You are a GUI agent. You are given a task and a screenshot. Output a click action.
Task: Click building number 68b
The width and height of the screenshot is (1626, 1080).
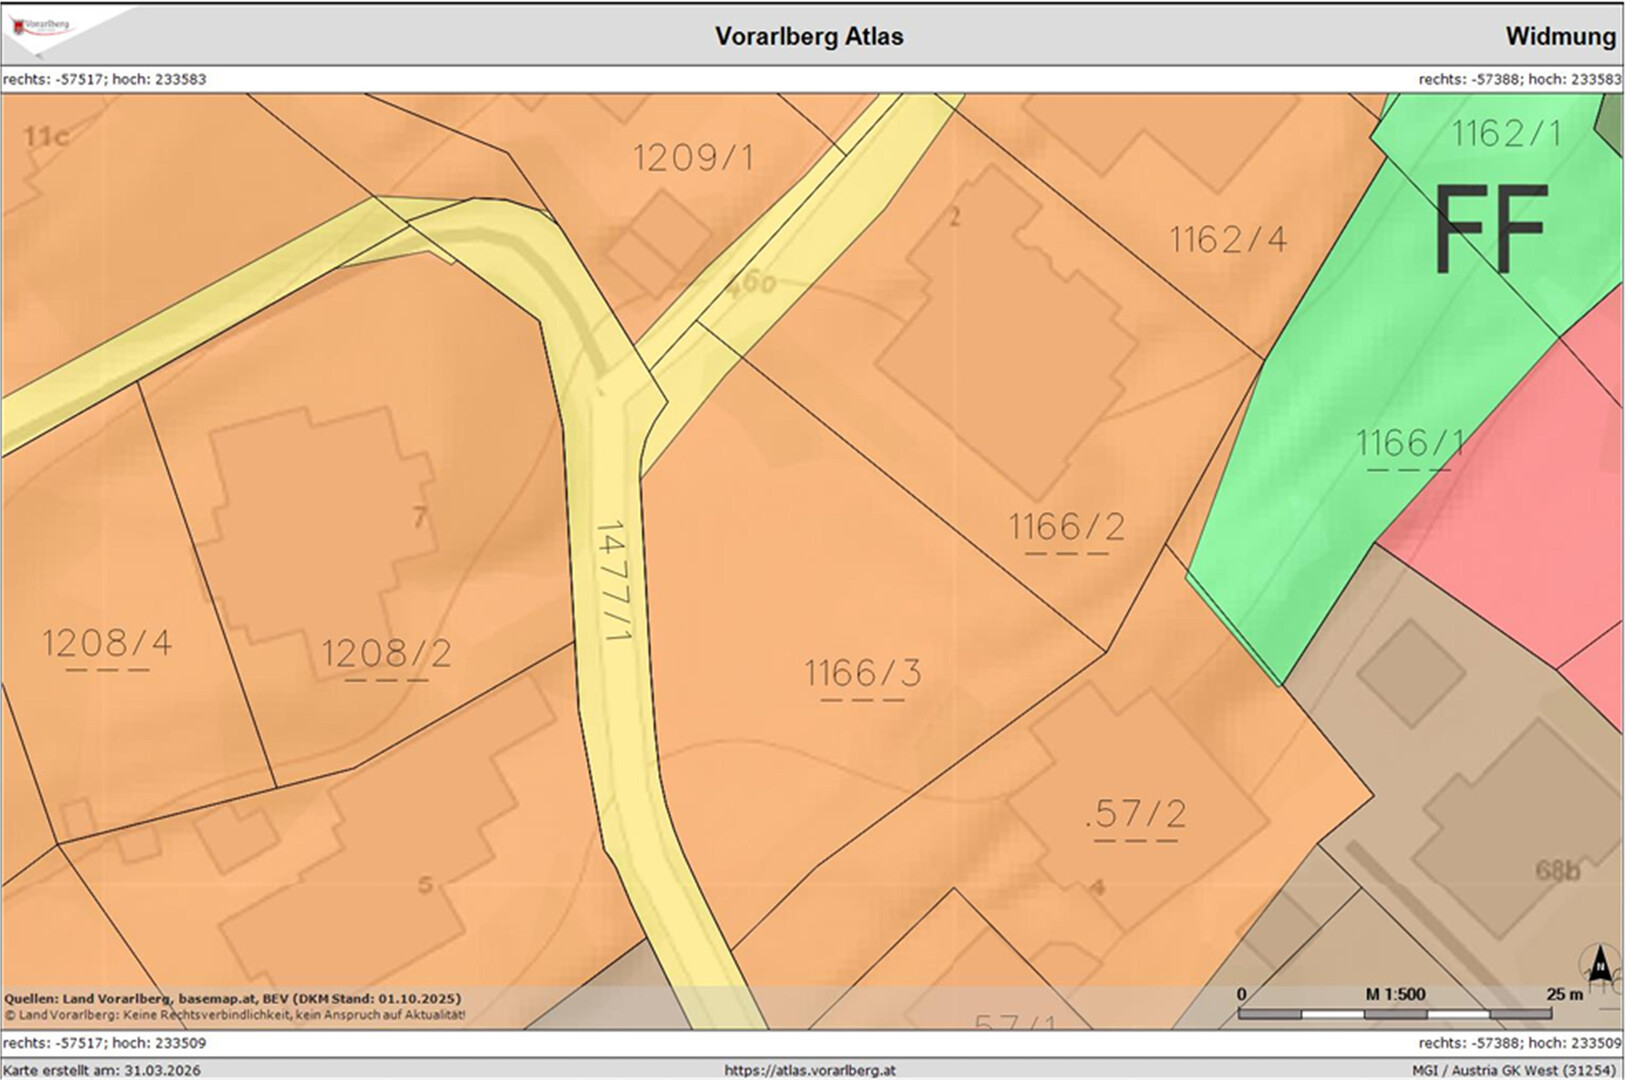coord(1557,871)
